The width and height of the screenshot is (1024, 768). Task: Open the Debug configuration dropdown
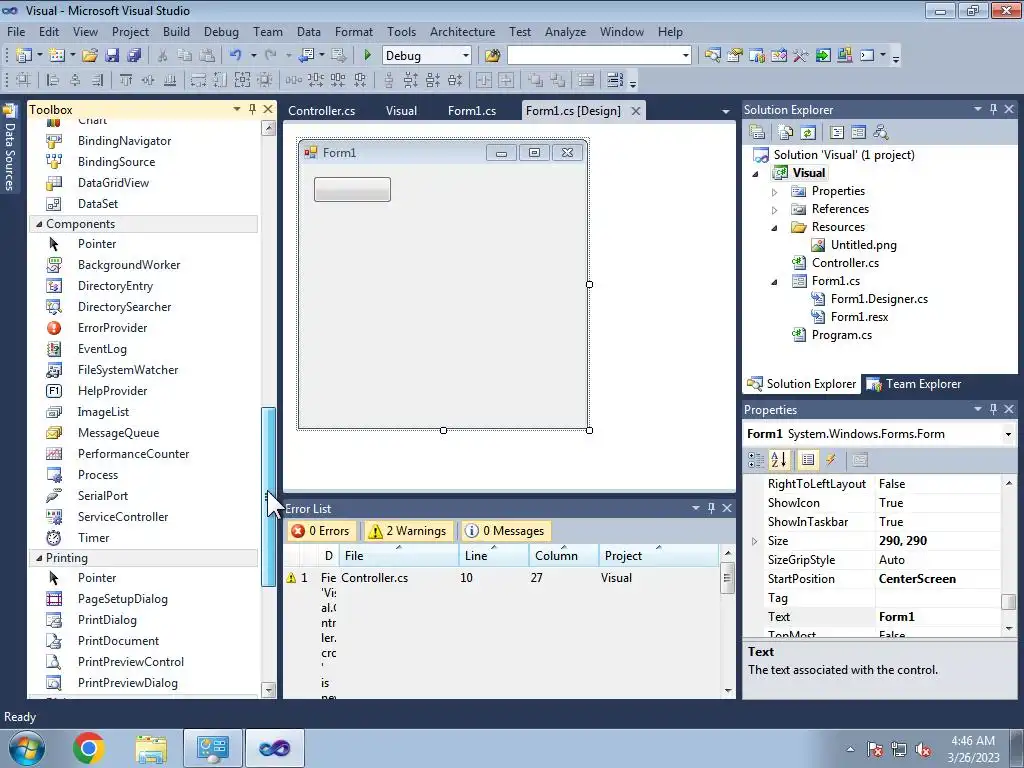pyautogui.click(x=466, y=56)
